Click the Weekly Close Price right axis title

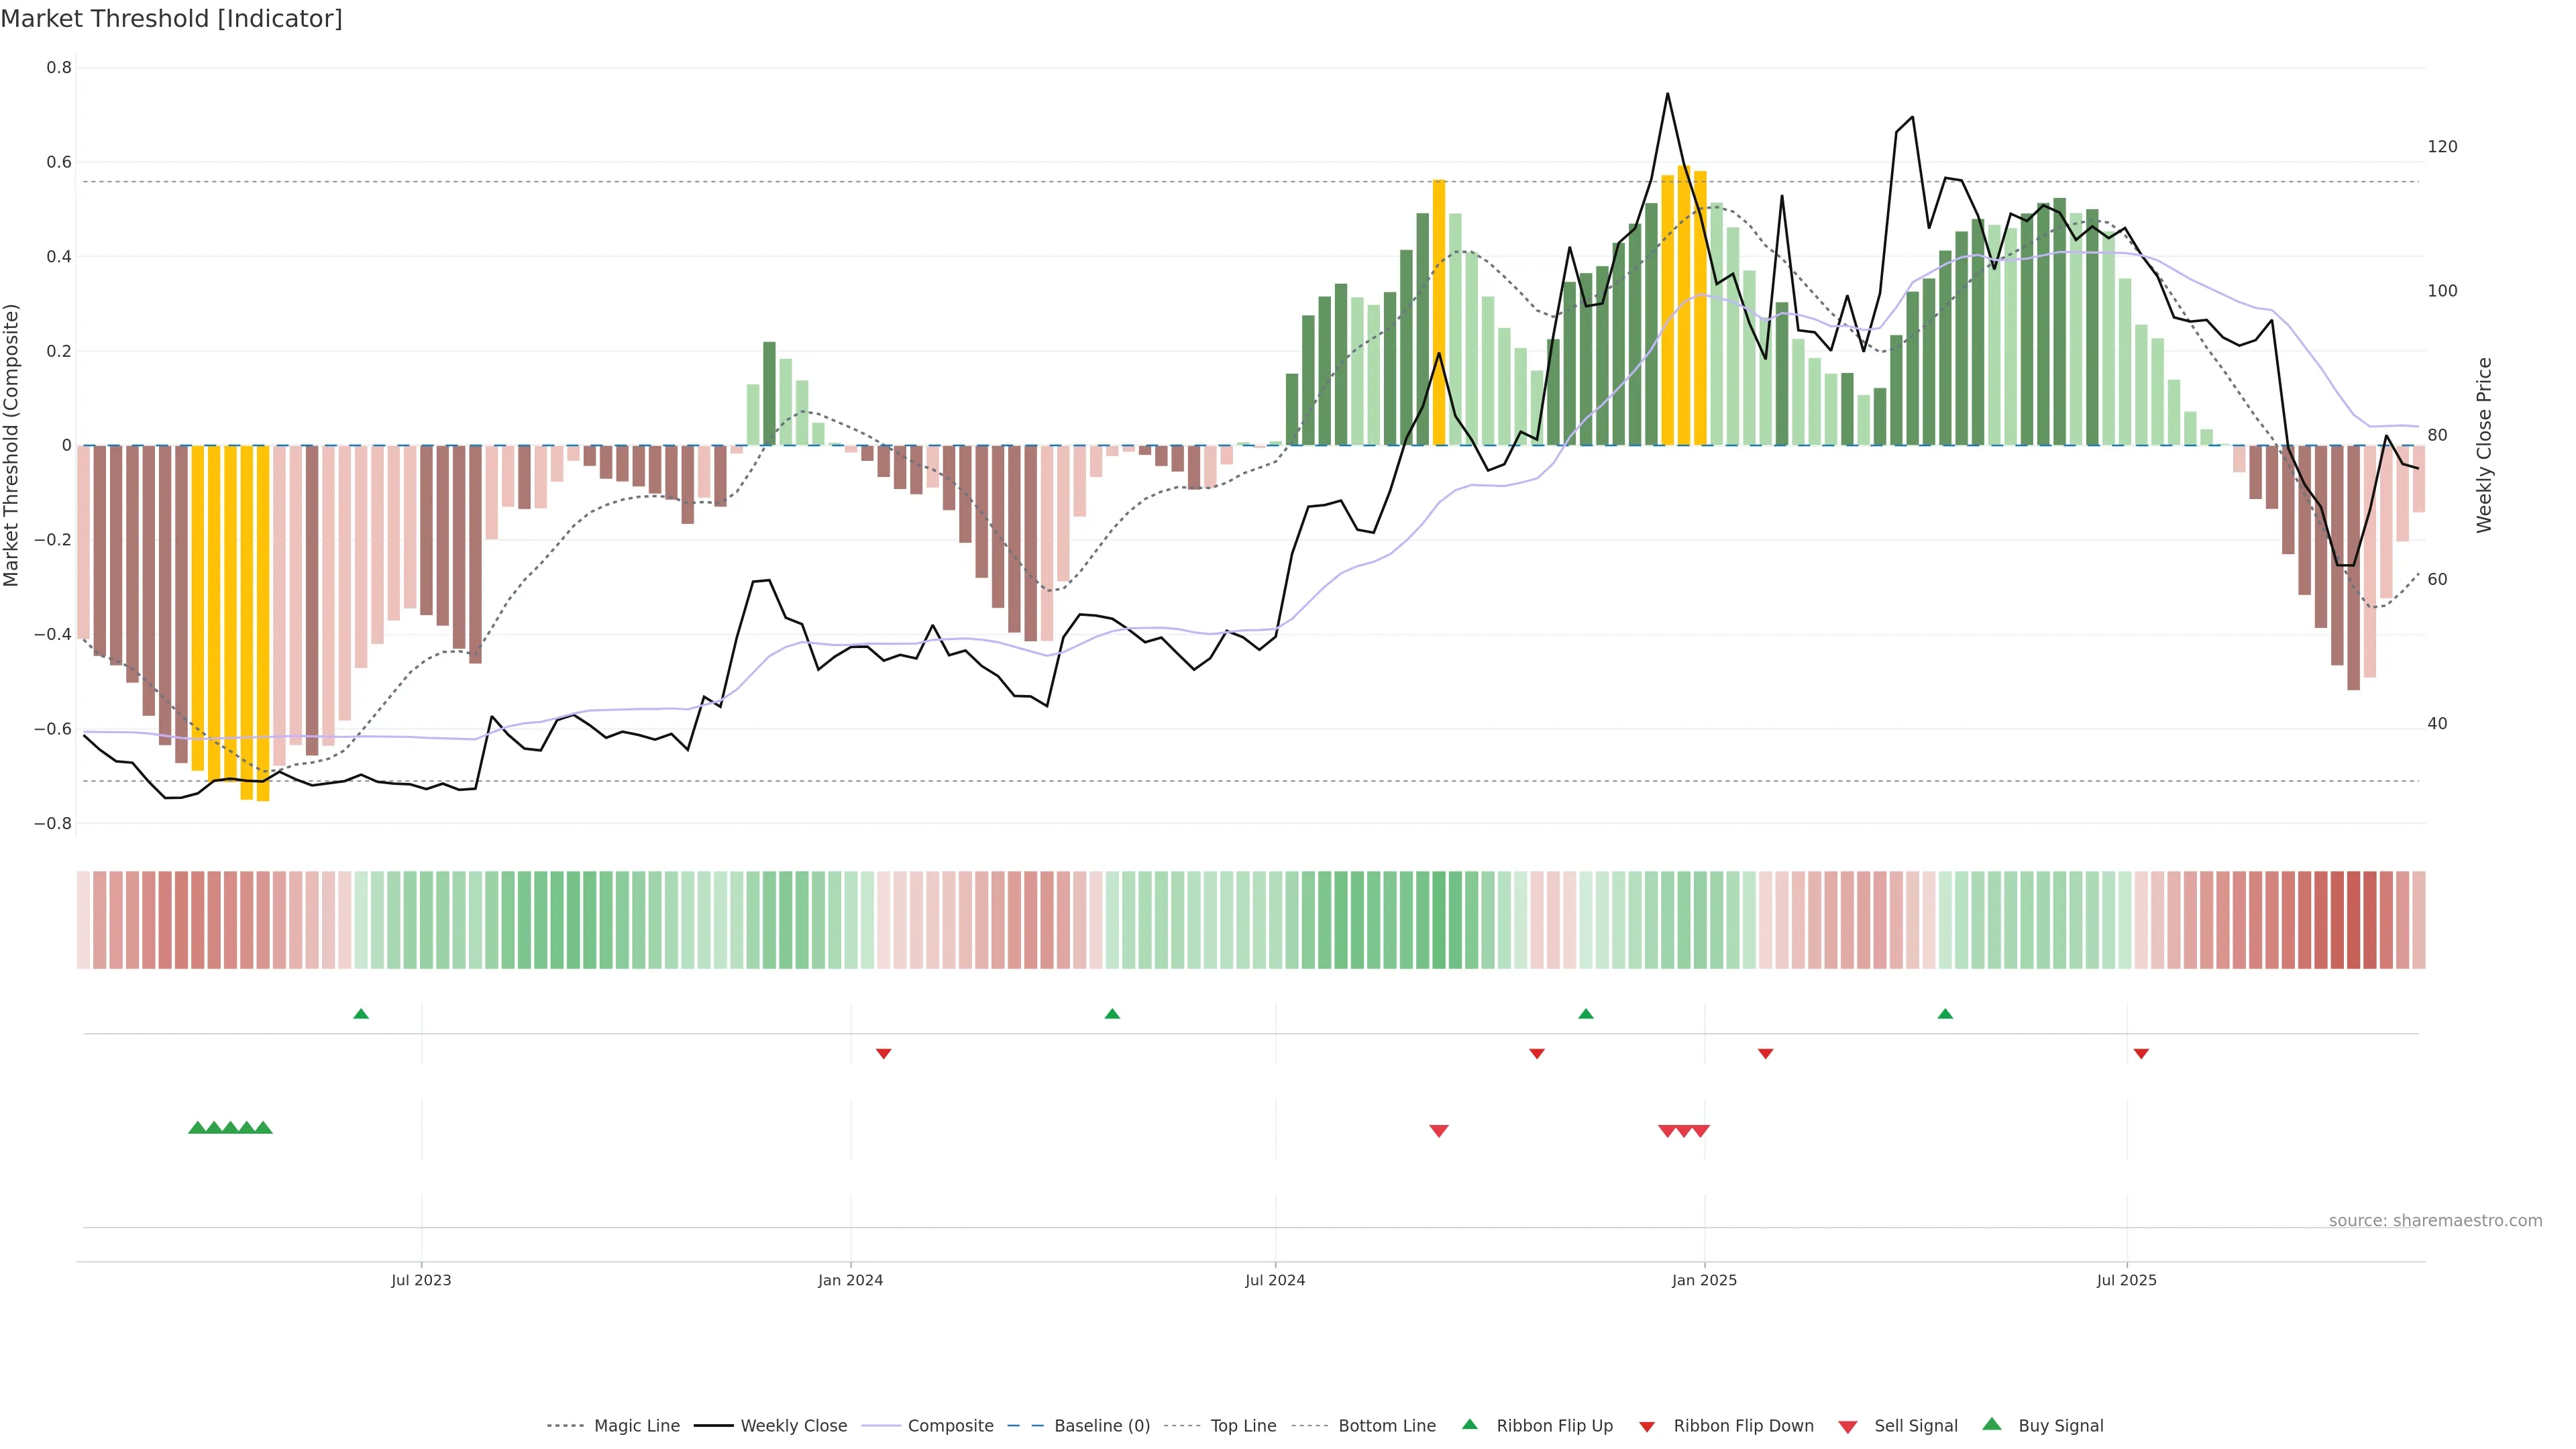point(2484,445)
